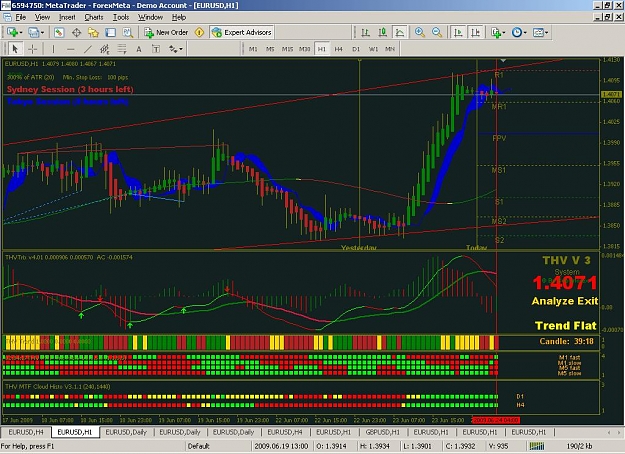Launch MetaEditor from yellow diamond icon
Viewport: 625px width, 454px height.
click(x=199, y=32)
